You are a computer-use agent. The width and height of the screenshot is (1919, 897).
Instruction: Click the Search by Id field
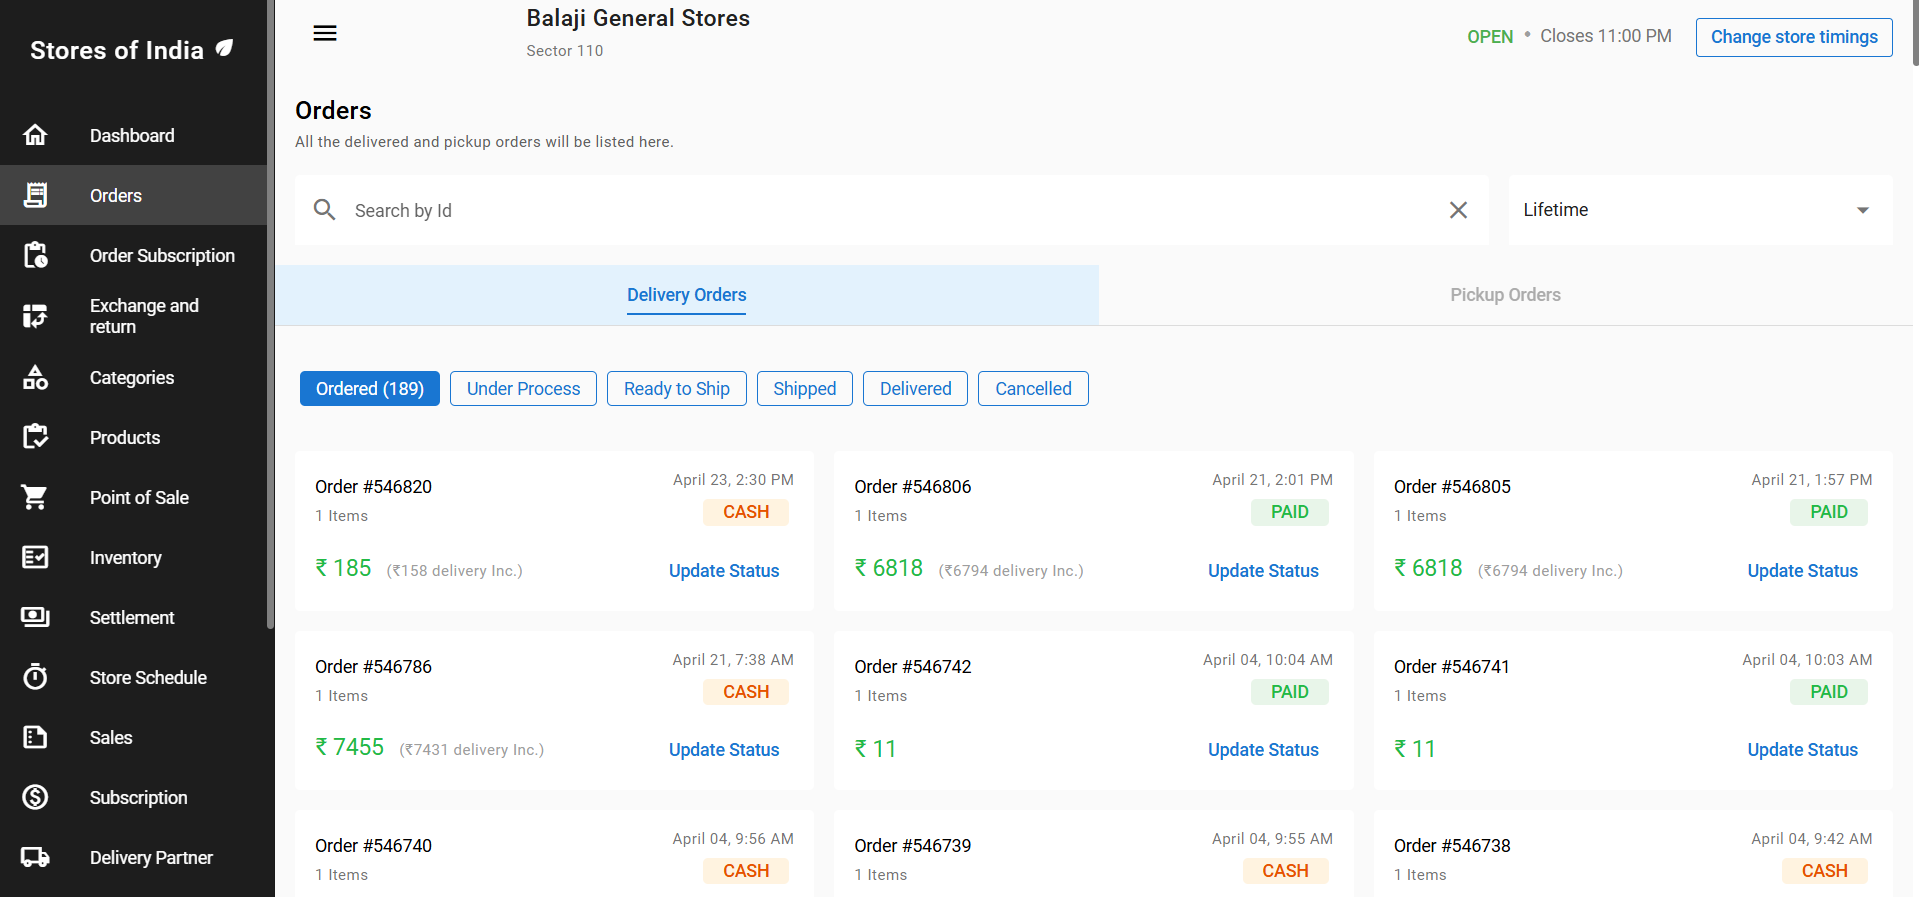890,210
